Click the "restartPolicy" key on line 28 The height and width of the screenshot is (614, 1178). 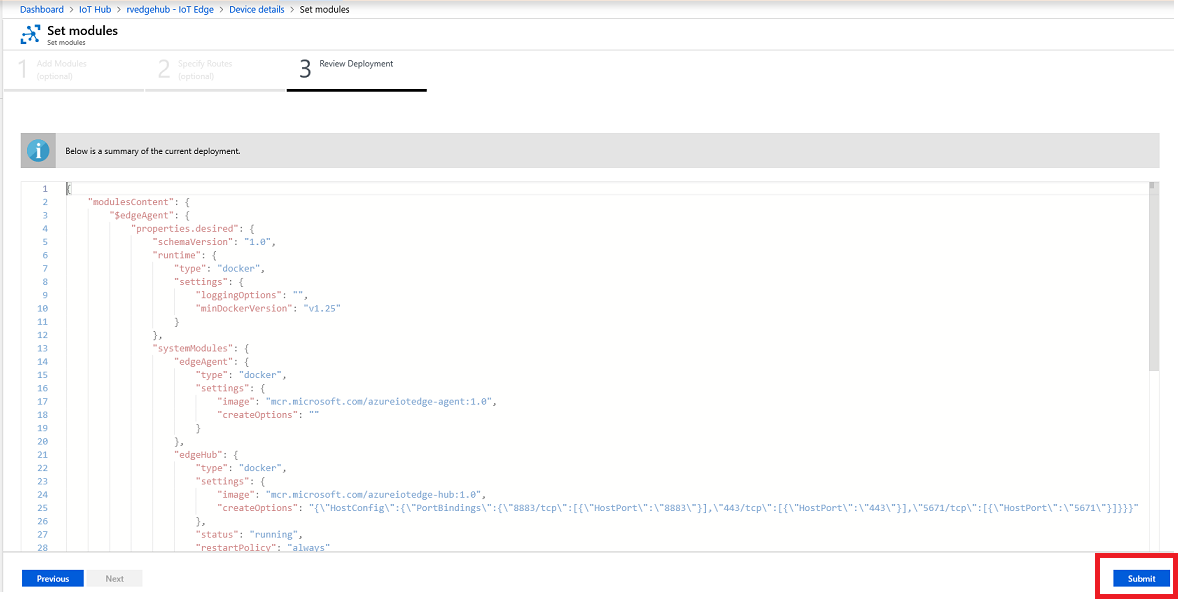(234, 548)
